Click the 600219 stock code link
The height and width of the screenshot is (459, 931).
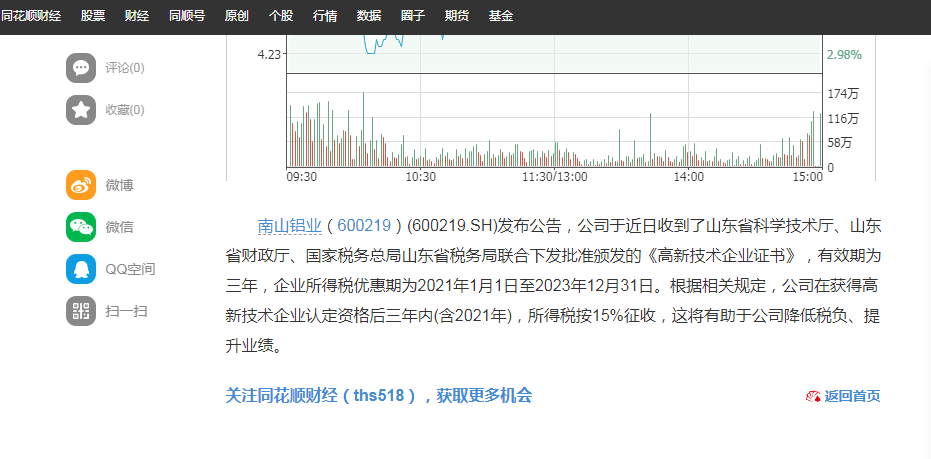pos(363,225)
